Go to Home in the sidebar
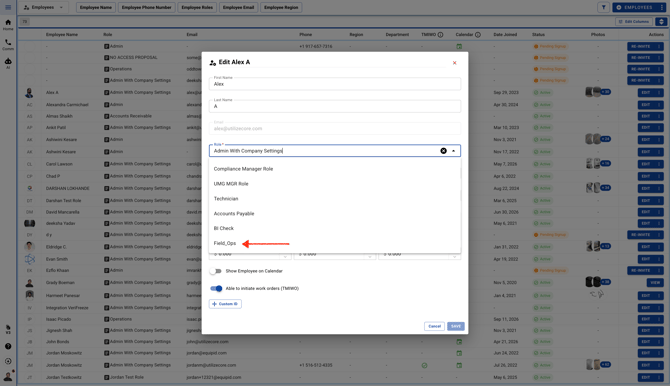 (x=8, y=24)
